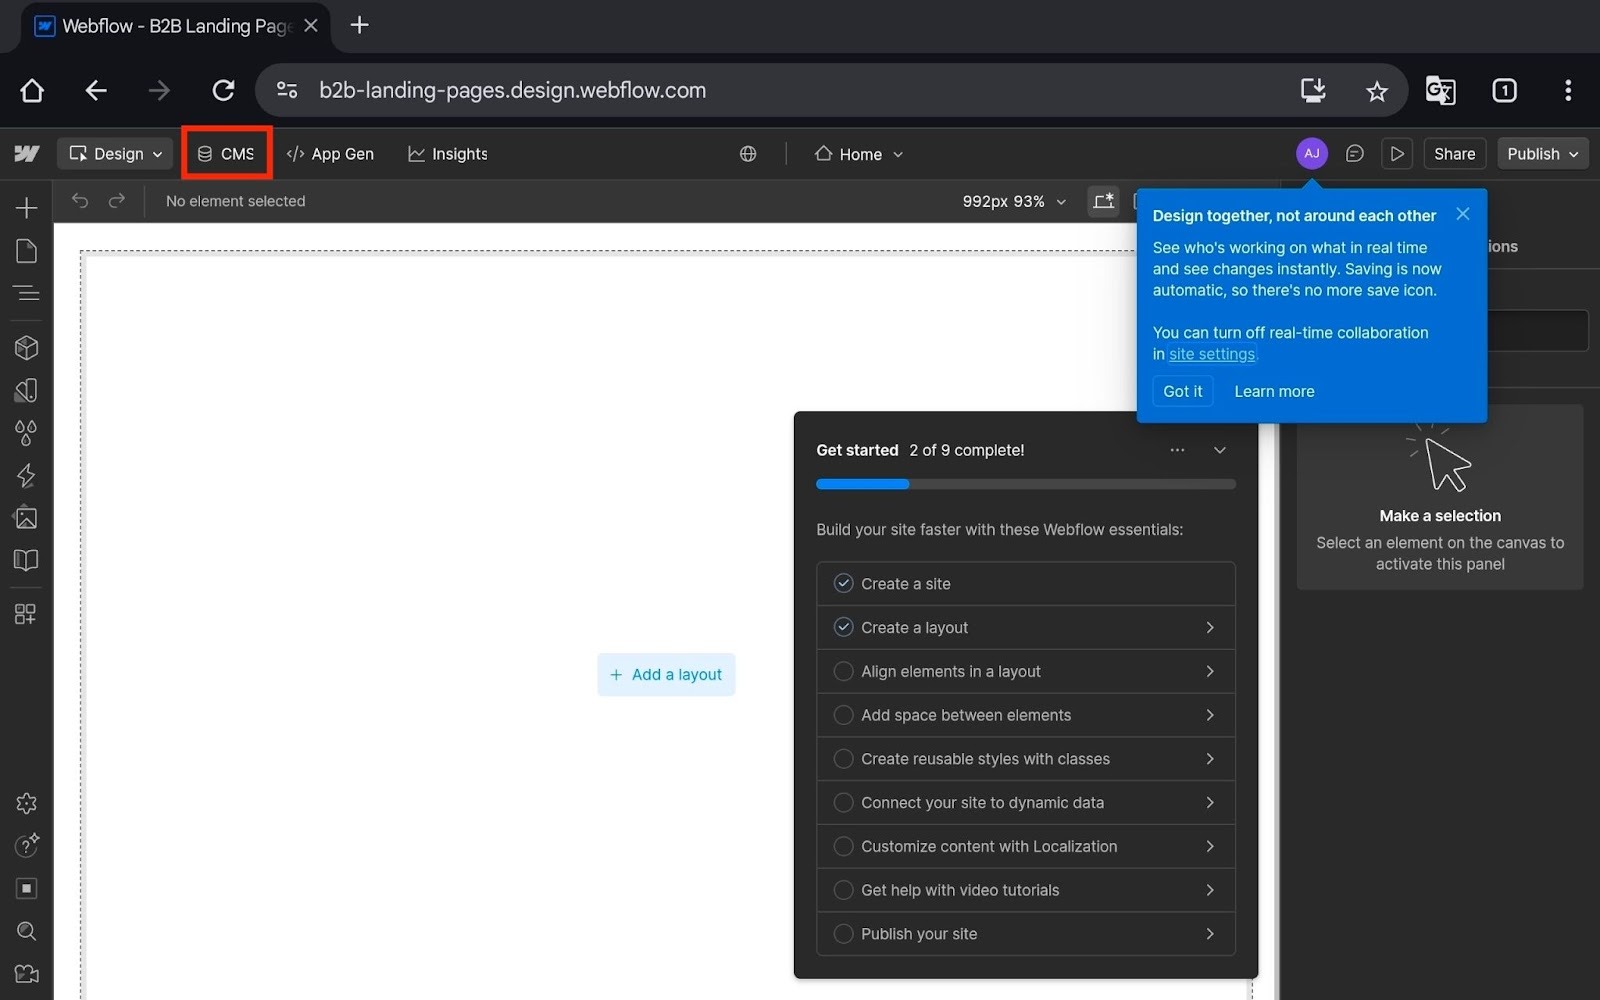Expand Create a layout row arrow
1600x1000 pixels.
click(1210, 628)
